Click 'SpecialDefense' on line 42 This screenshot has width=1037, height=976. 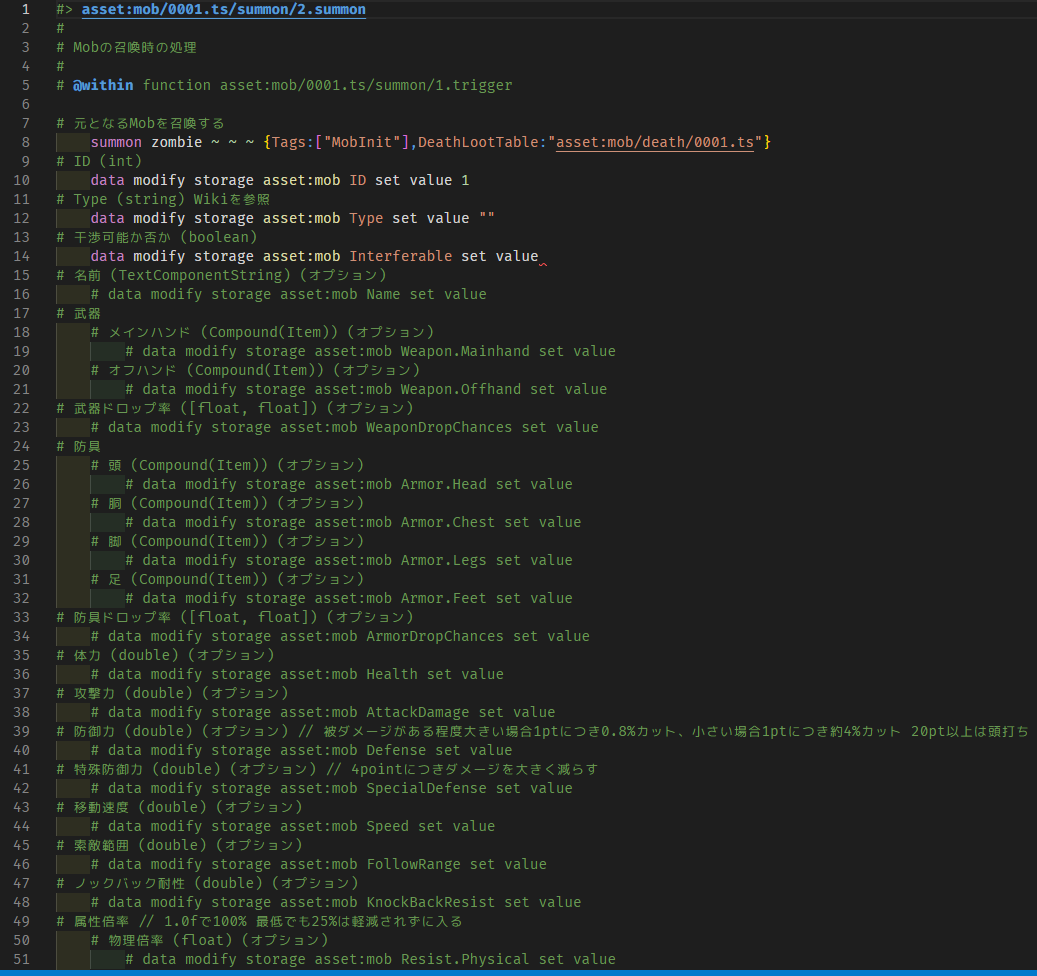[426, 788]
